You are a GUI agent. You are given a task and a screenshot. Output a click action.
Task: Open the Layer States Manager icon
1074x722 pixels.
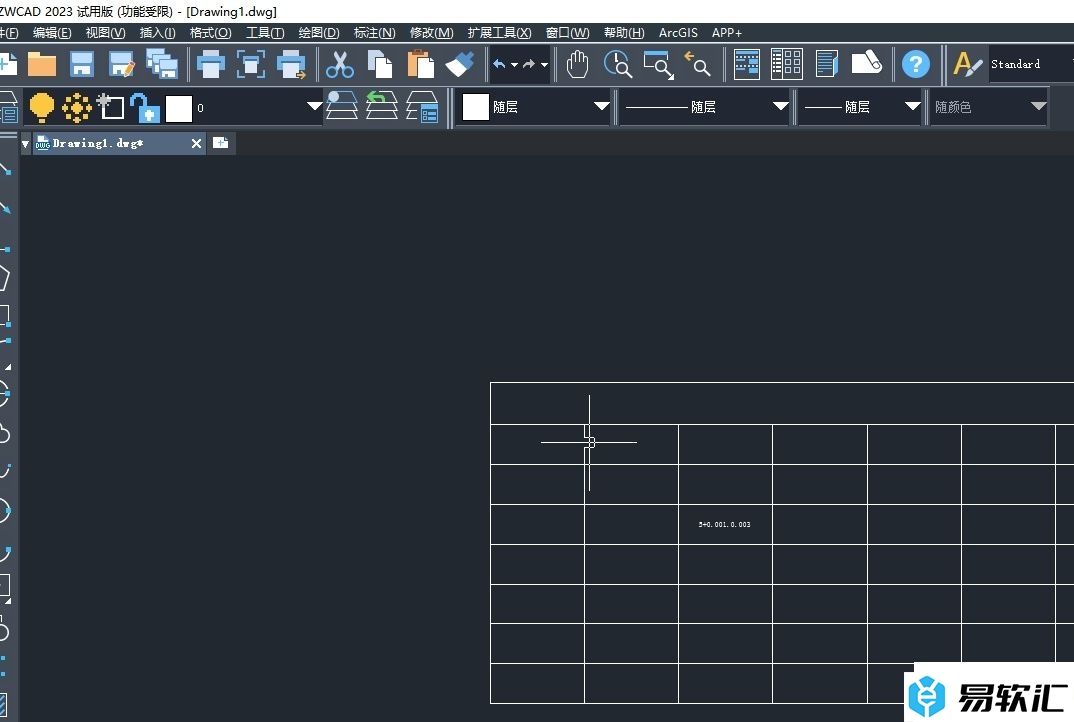(422, 106)
